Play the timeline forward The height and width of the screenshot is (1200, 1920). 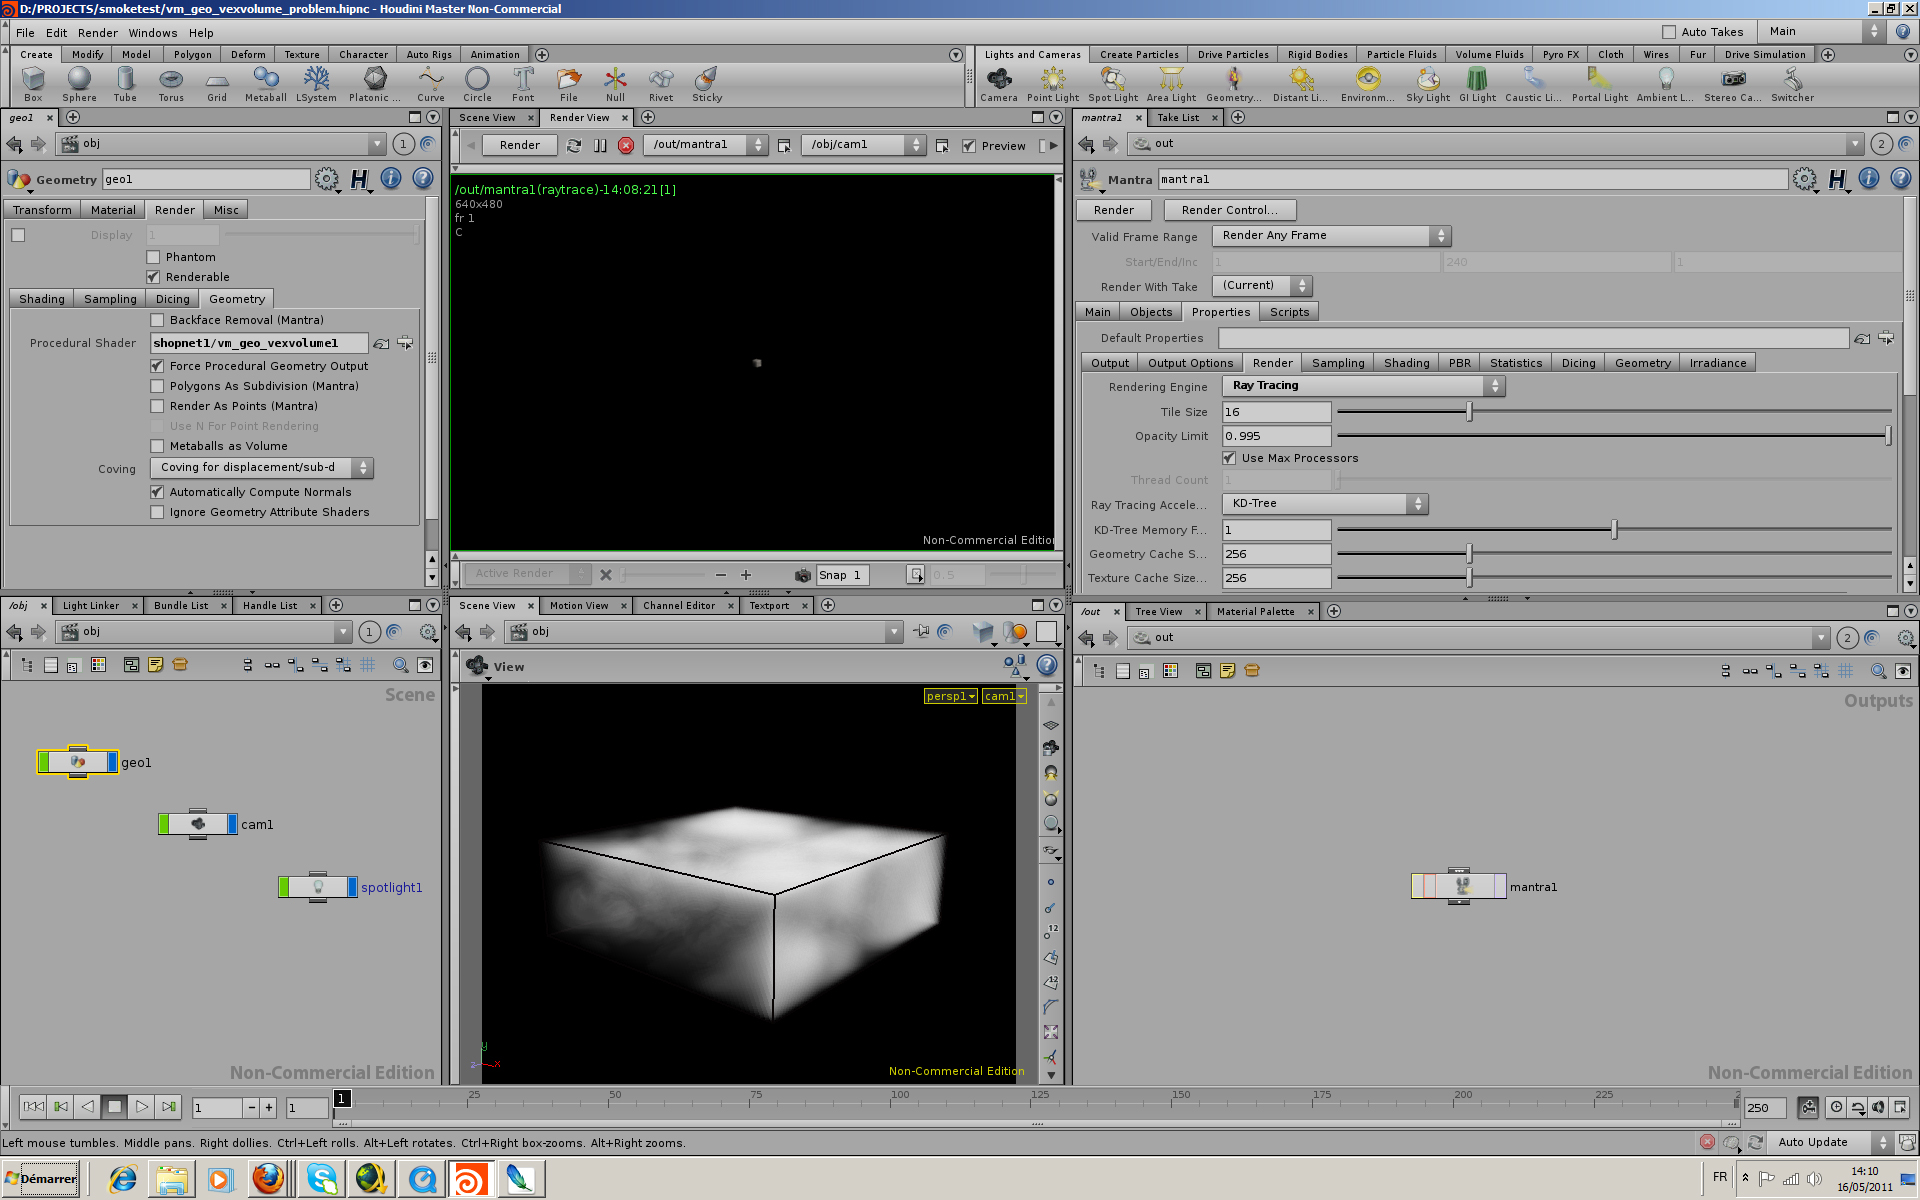(141, 1107)
